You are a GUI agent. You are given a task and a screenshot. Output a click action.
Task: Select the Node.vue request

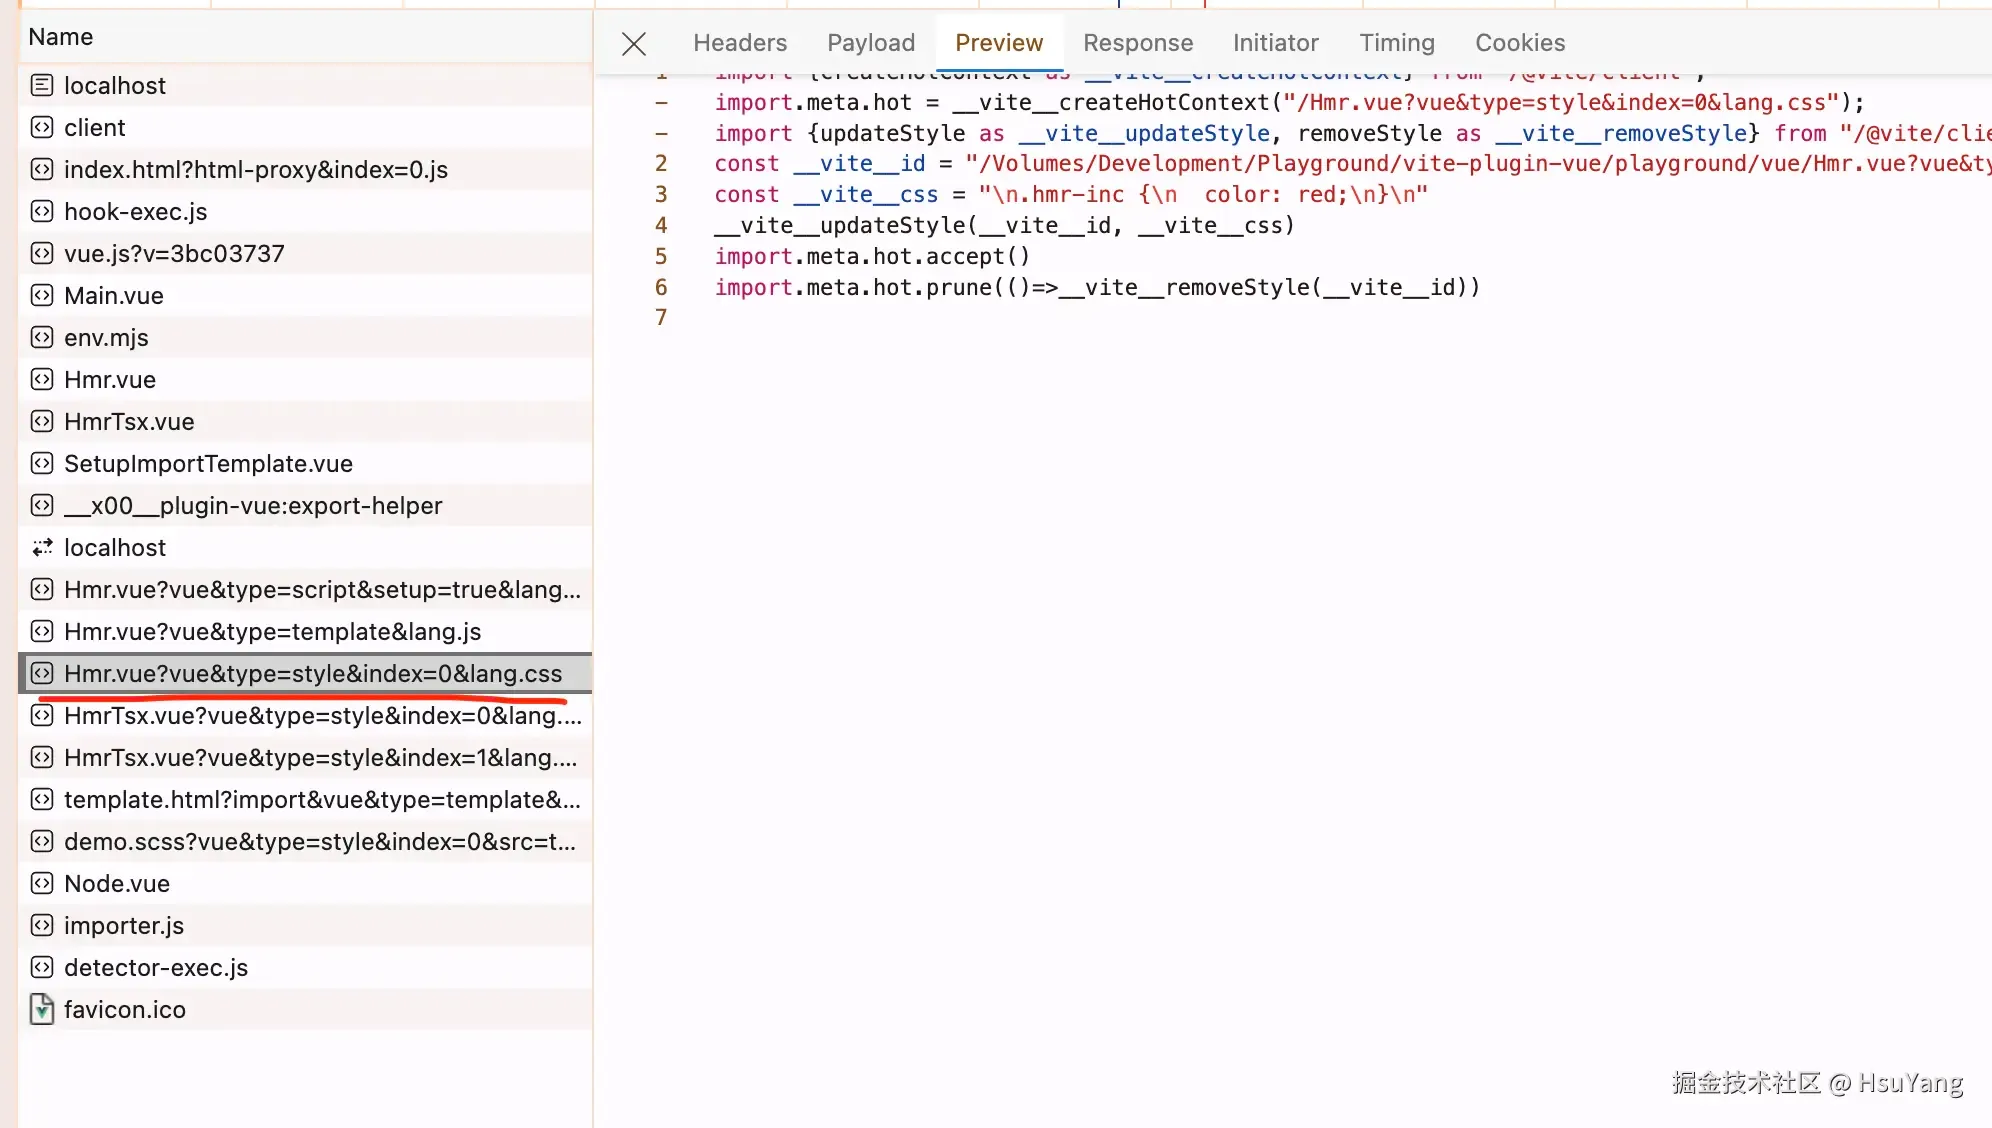305,883
